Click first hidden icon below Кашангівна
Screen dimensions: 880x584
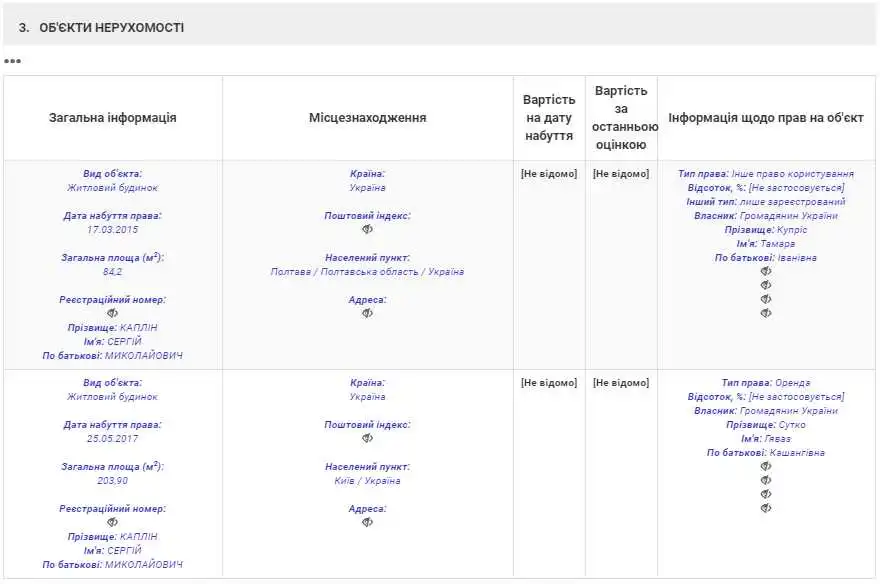coord(766,466)
